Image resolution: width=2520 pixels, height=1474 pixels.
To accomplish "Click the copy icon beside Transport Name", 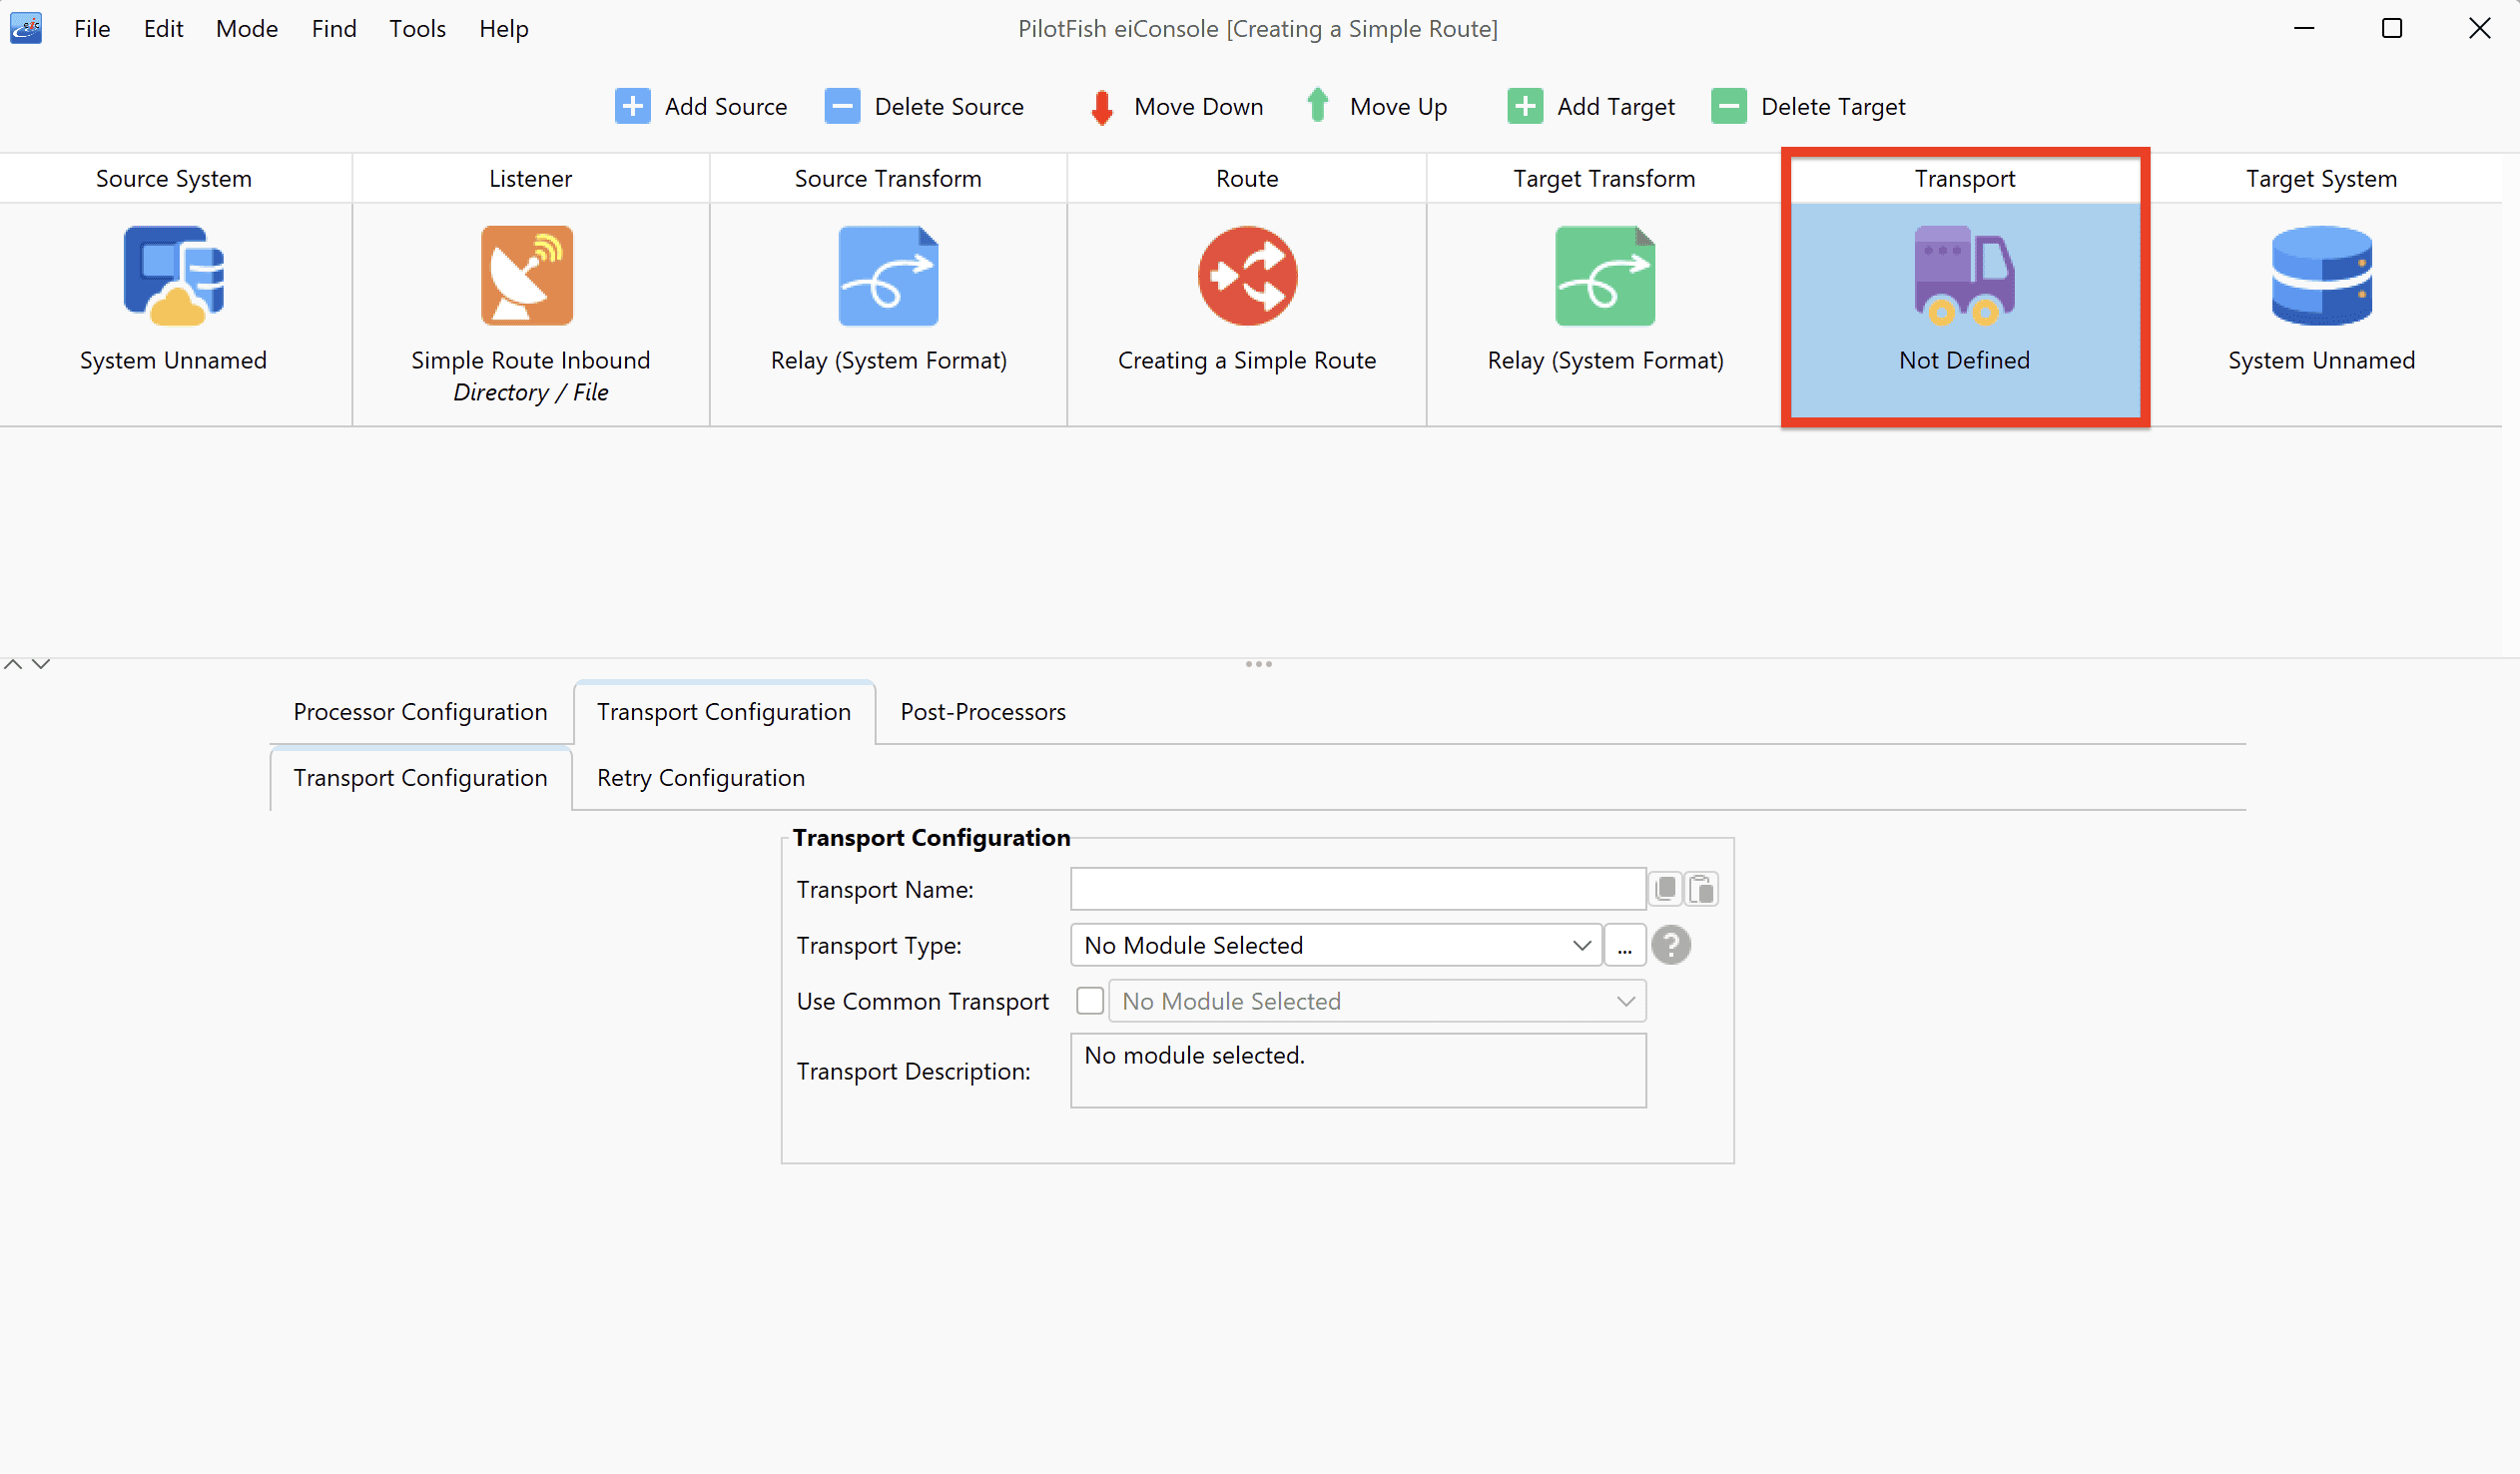I will (1666, 889).
